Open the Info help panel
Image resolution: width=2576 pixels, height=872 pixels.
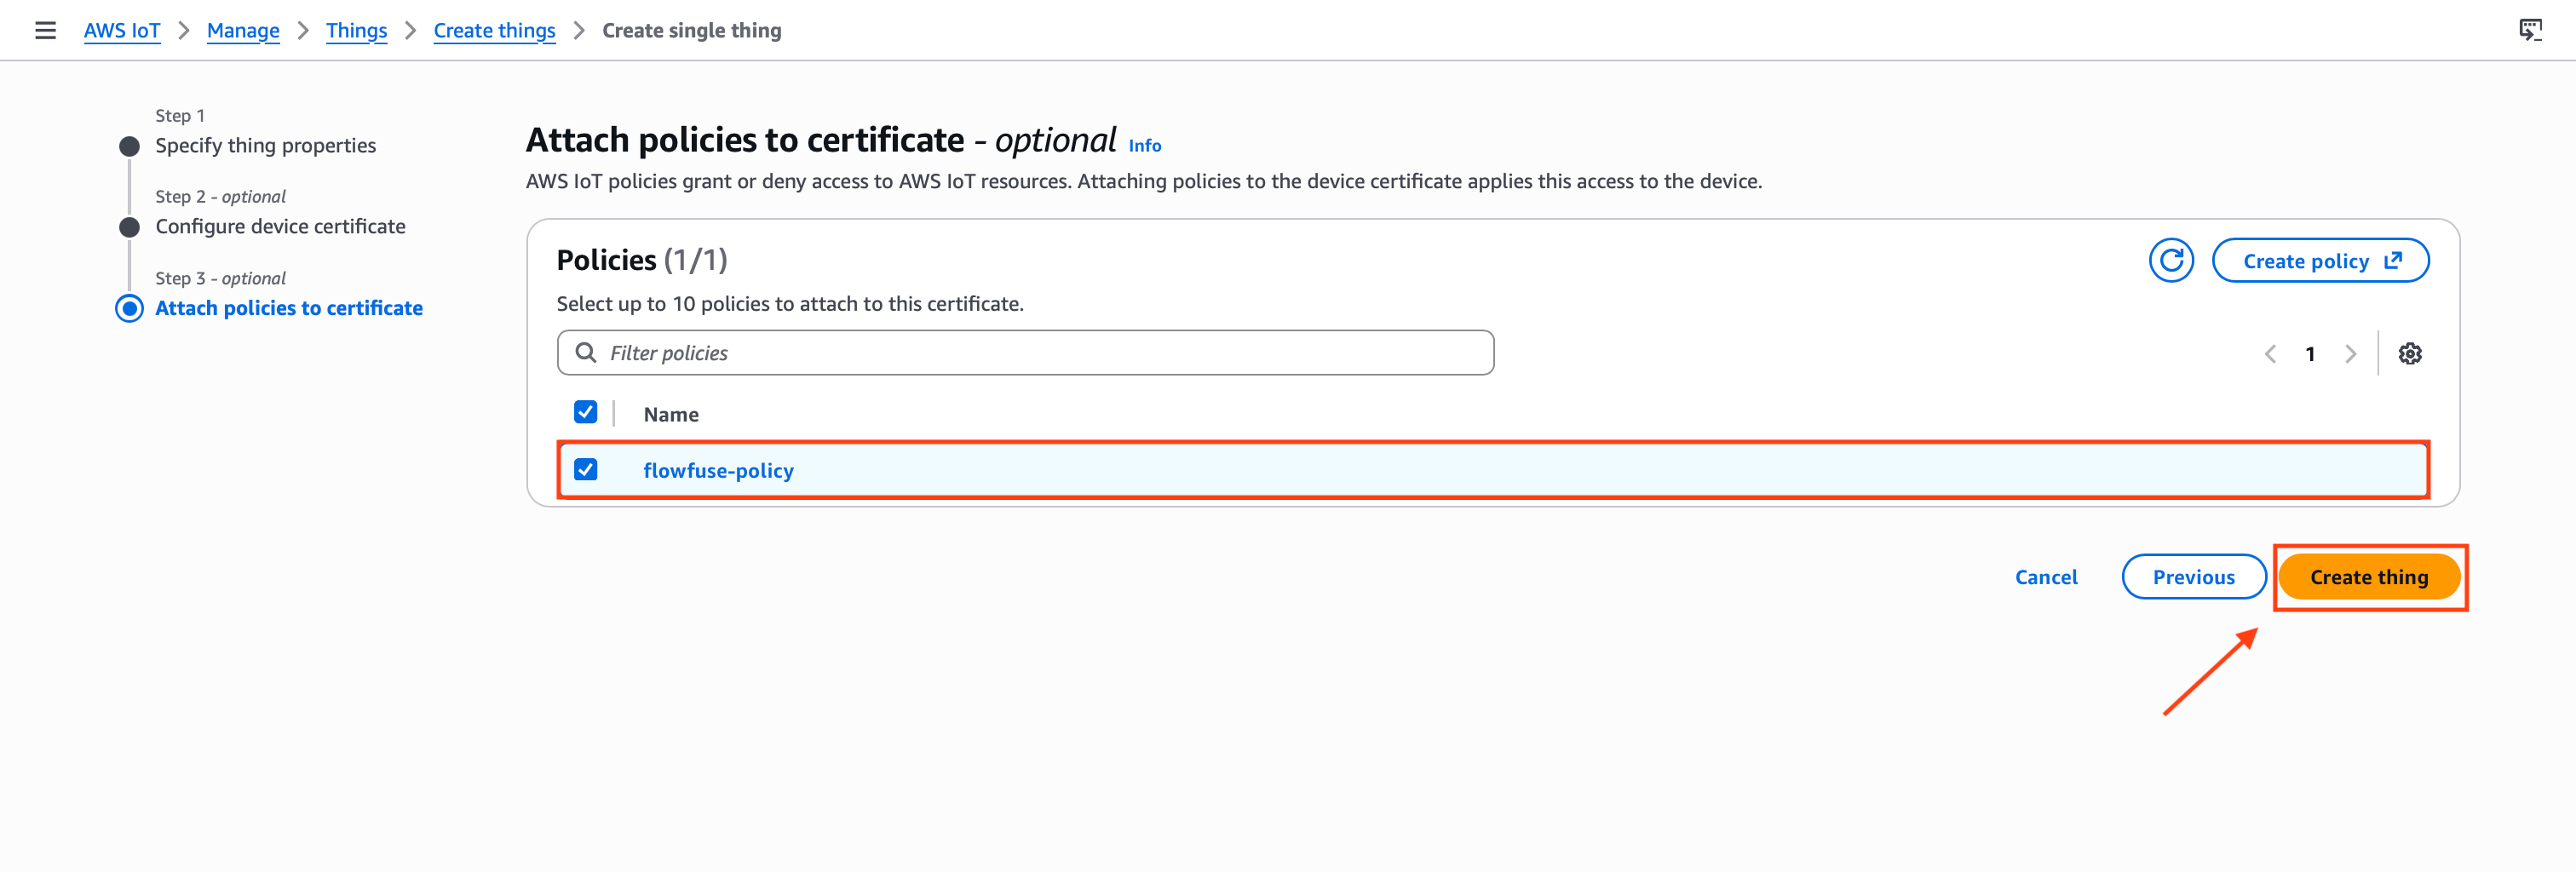(x=1143, y=145)
